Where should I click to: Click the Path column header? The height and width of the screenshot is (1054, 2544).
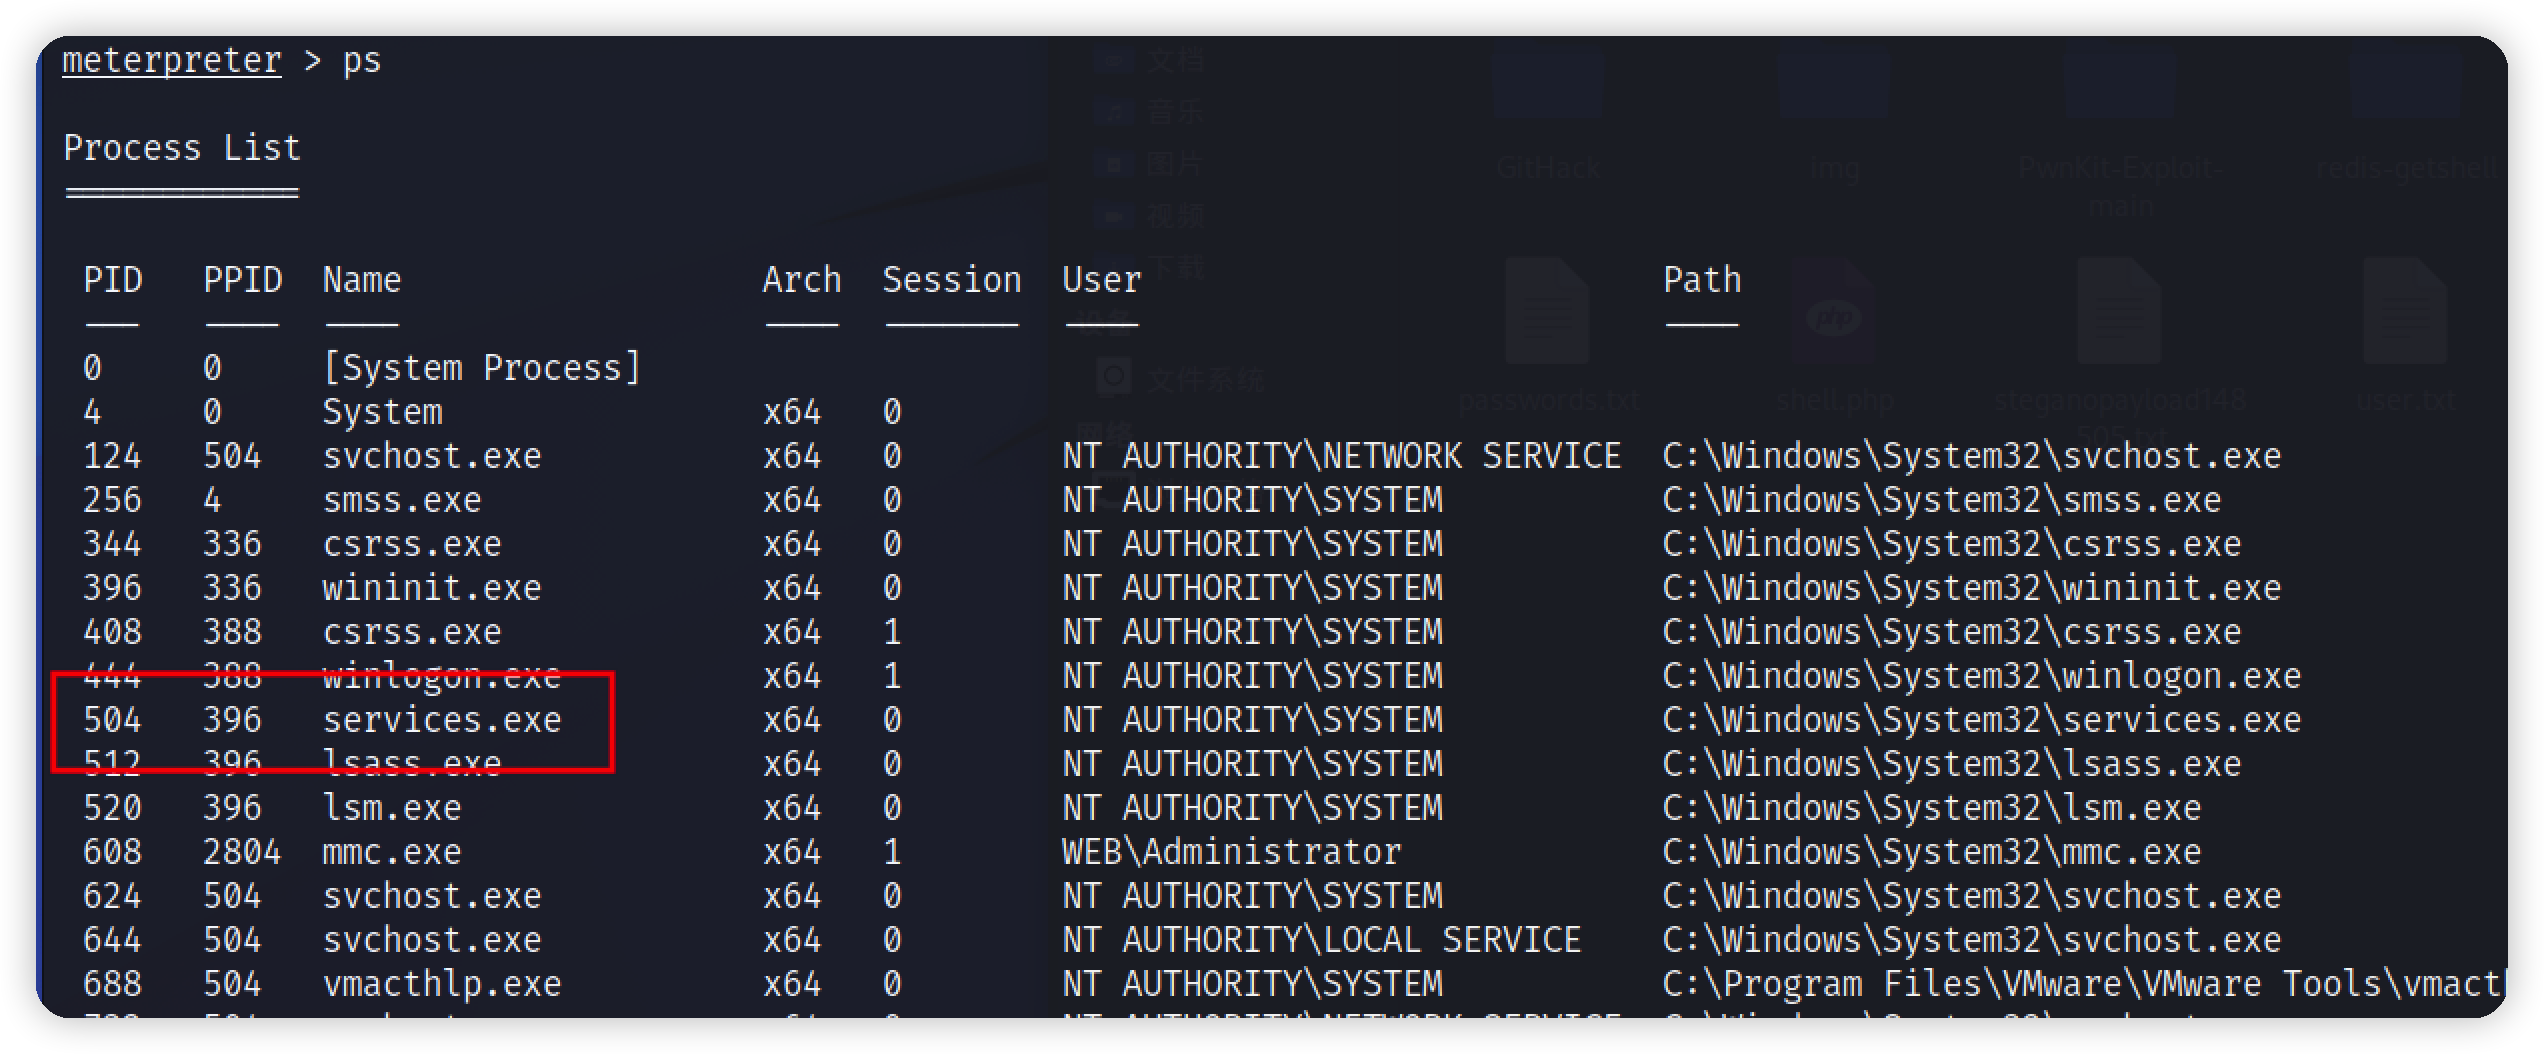[x=1702, y=280]
